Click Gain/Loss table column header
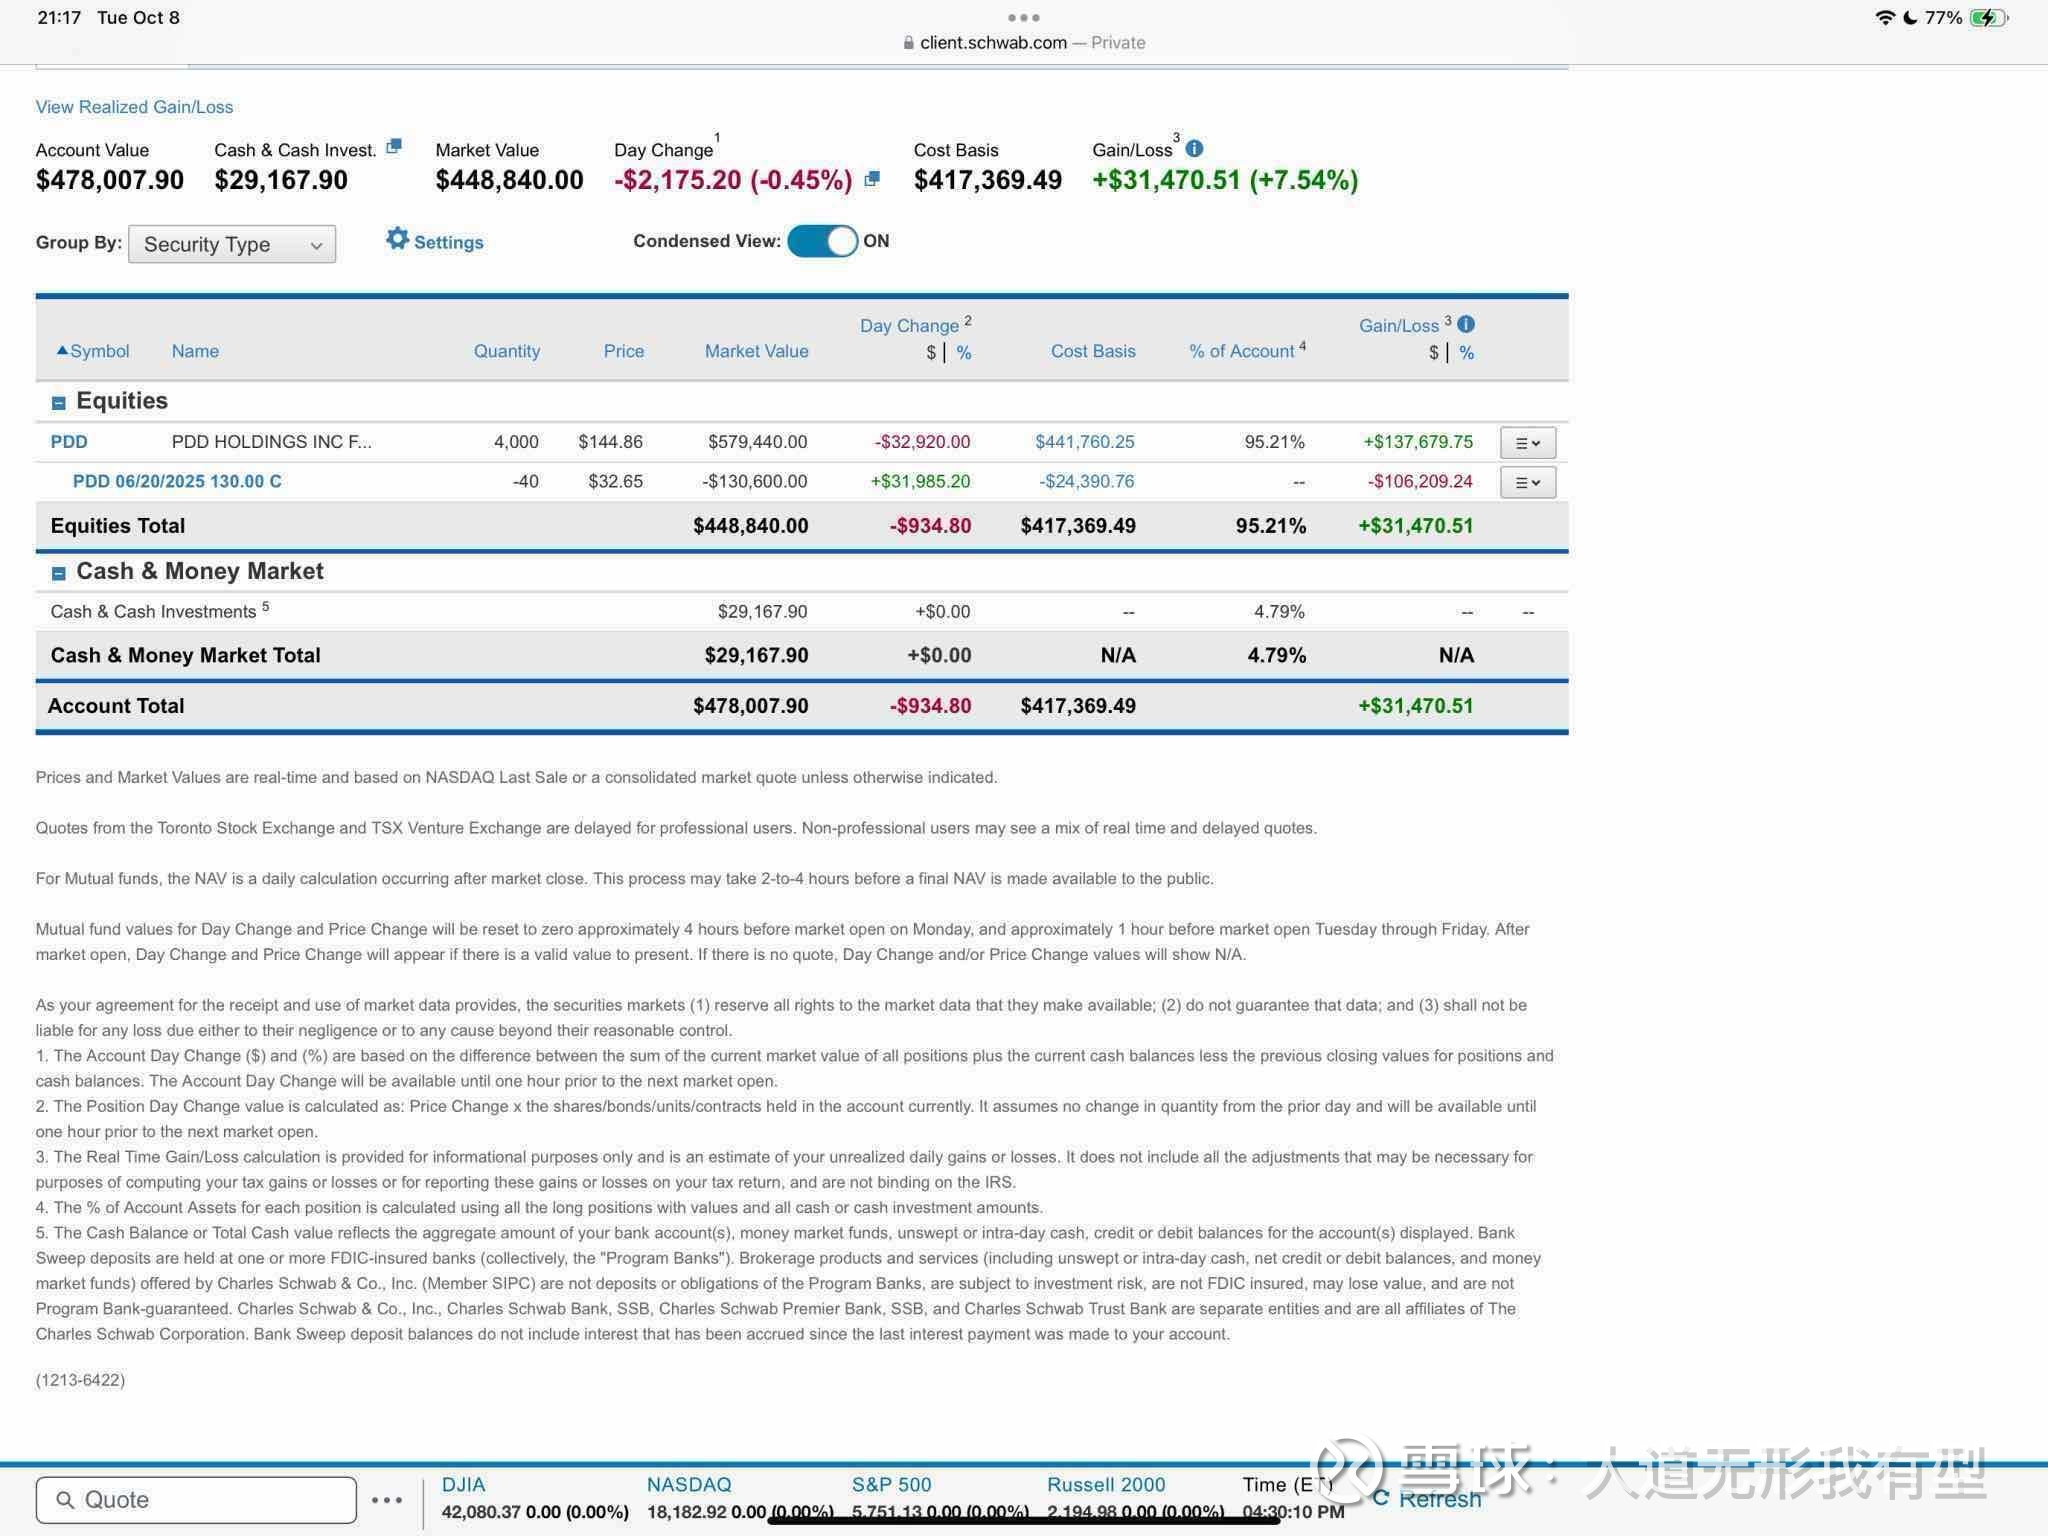The width and height of the screenshot is (2048, 1536). pos(1398,325)
